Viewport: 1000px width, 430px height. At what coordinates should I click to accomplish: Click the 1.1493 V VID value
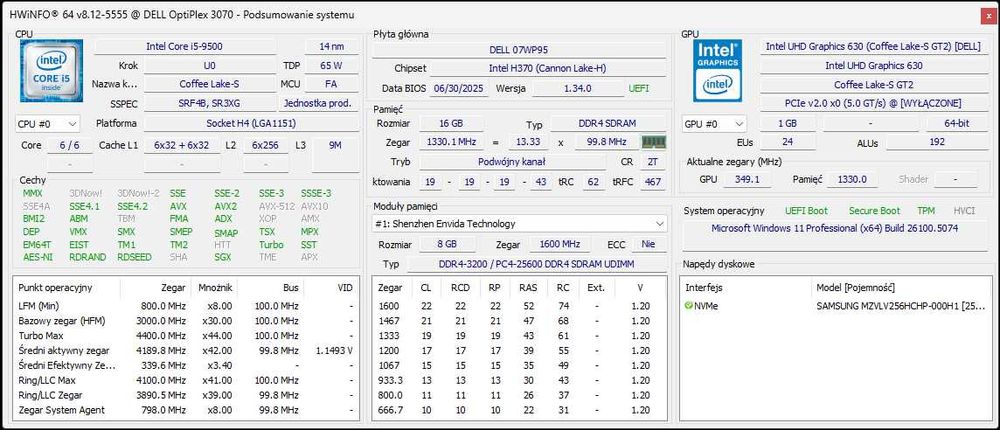(x=334, y=351)
